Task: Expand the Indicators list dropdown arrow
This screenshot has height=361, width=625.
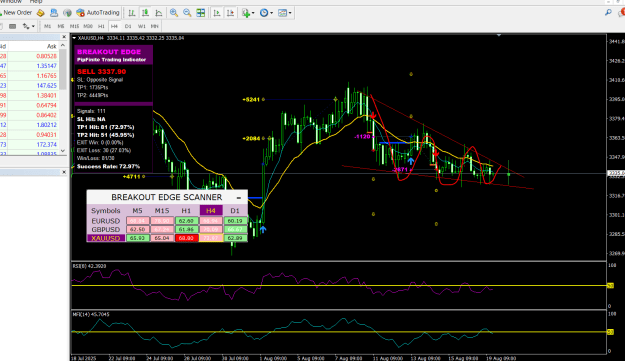Action: (x=253, y=13)
